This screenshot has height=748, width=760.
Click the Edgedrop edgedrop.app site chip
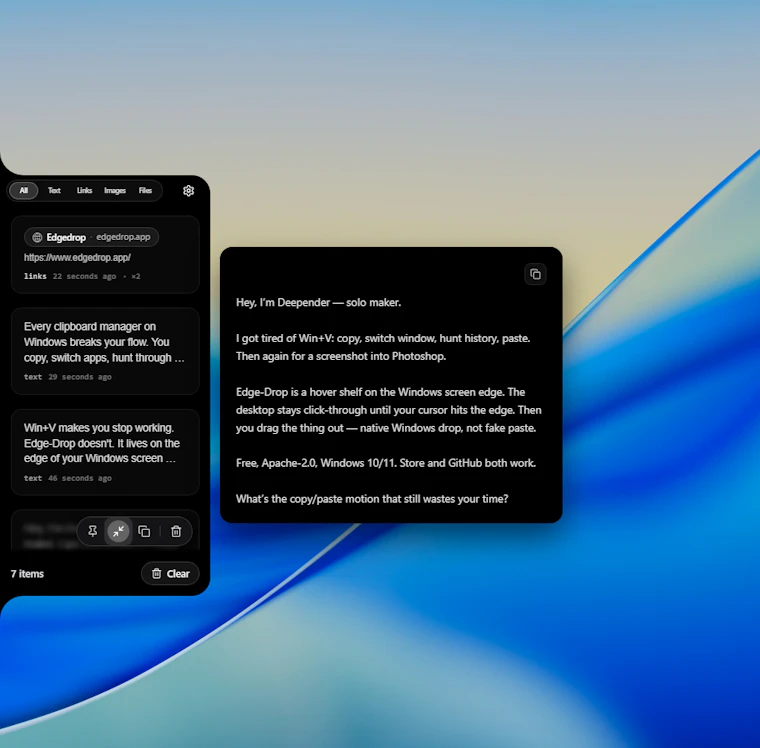(x=92, y=237)
